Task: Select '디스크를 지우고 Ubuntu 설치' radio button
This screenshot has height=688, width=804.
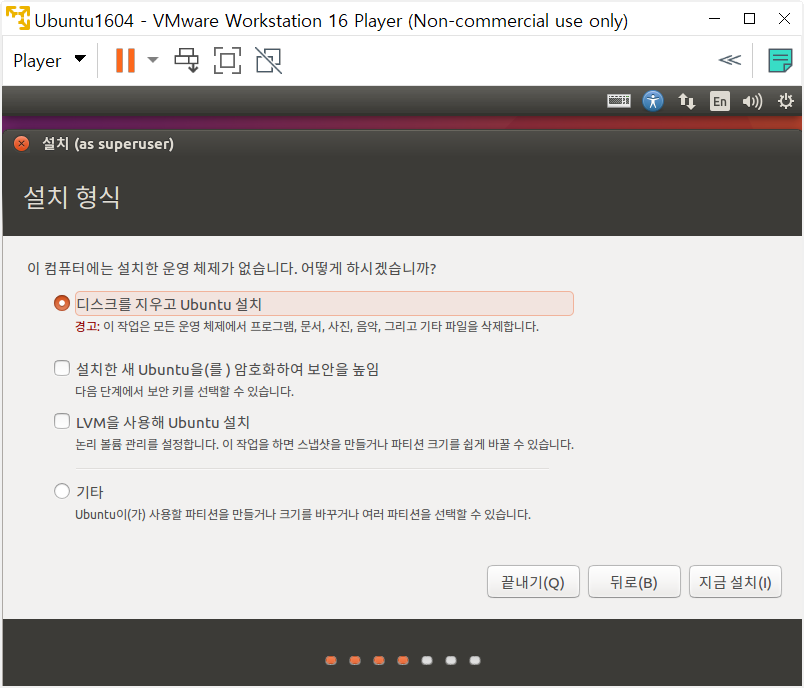Action: coord(62,303)
